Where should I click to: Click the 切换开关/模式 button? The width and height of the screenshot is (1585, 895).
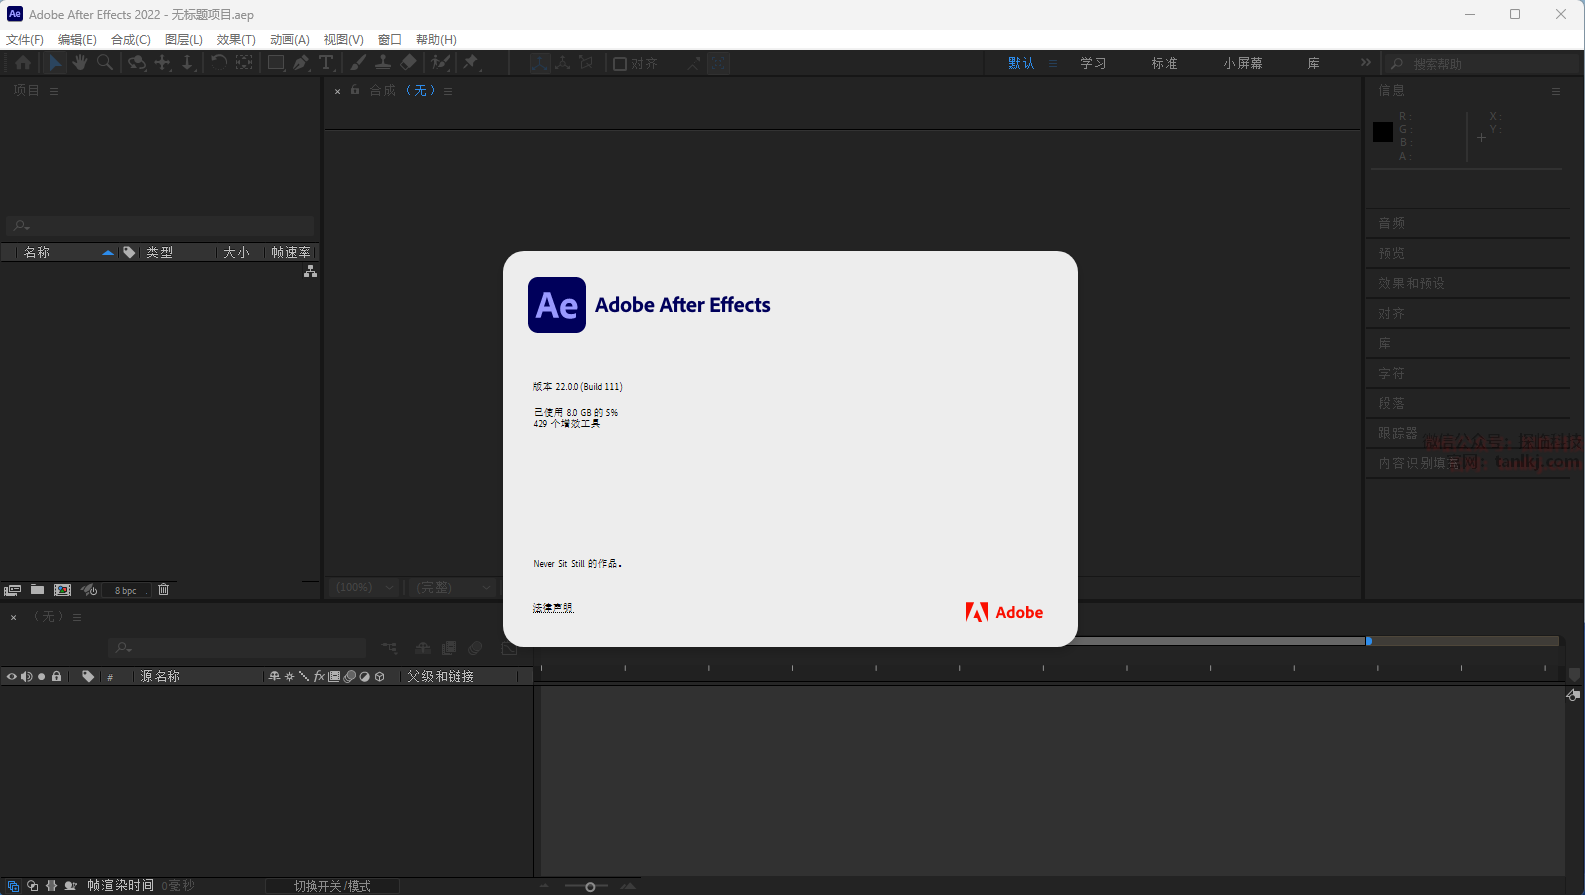coord(332,886)
